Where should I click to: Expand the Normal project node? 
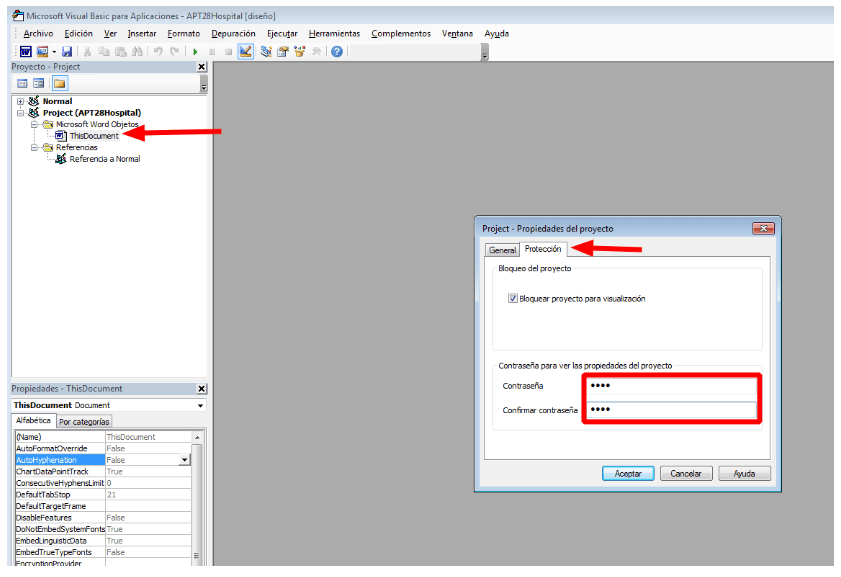point(20,101)
